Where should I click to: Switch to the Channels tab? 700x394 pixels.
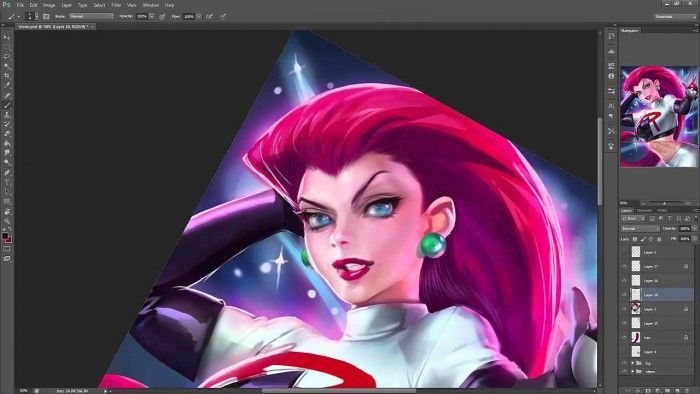644,211
